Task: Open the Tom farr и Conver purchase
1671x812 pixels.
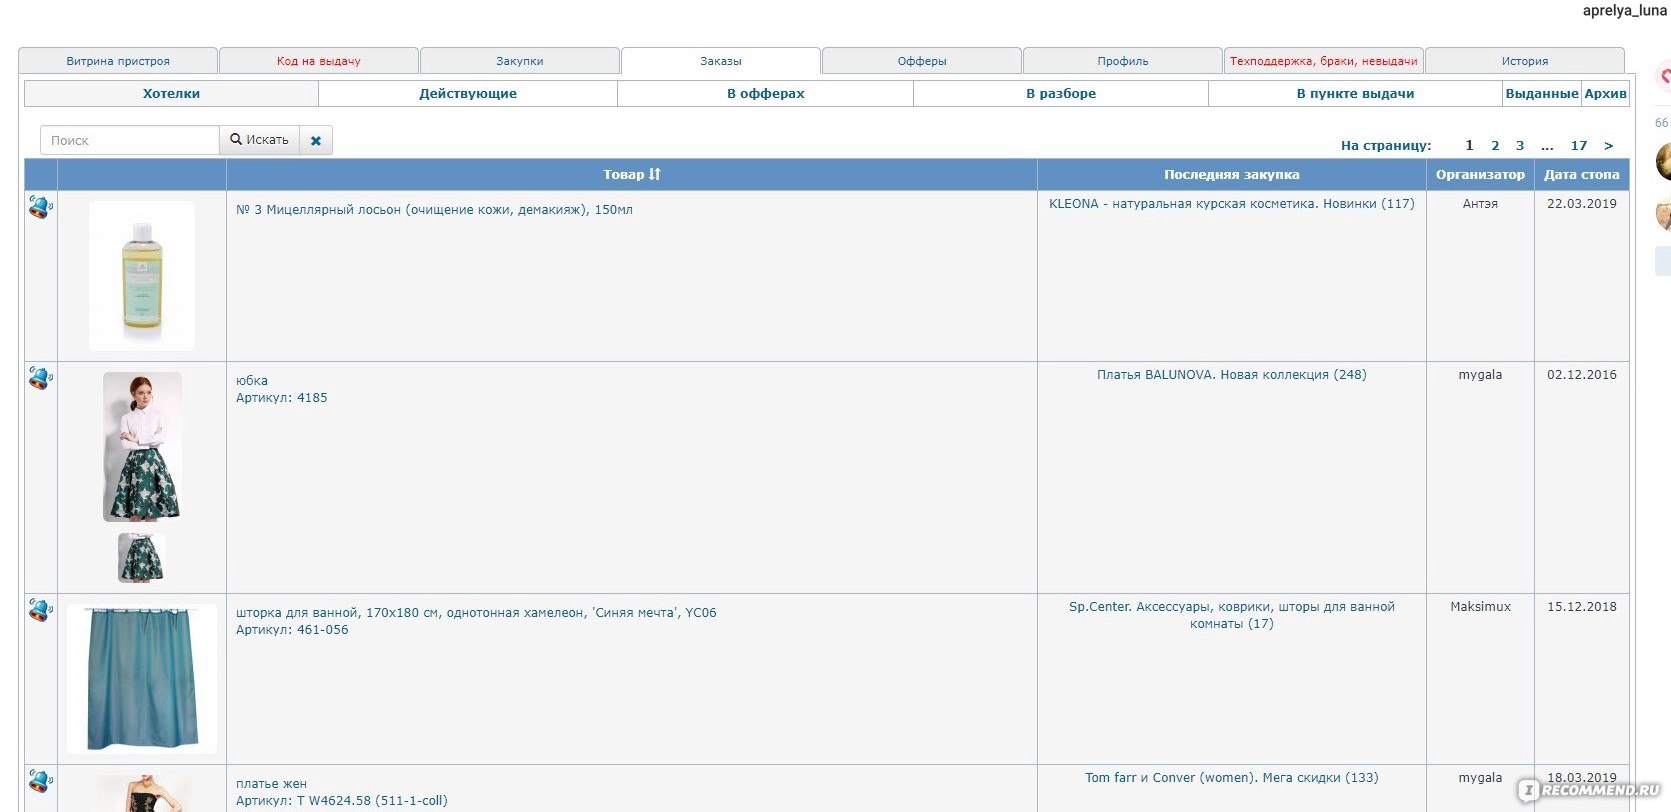Action: (1232, 778)
